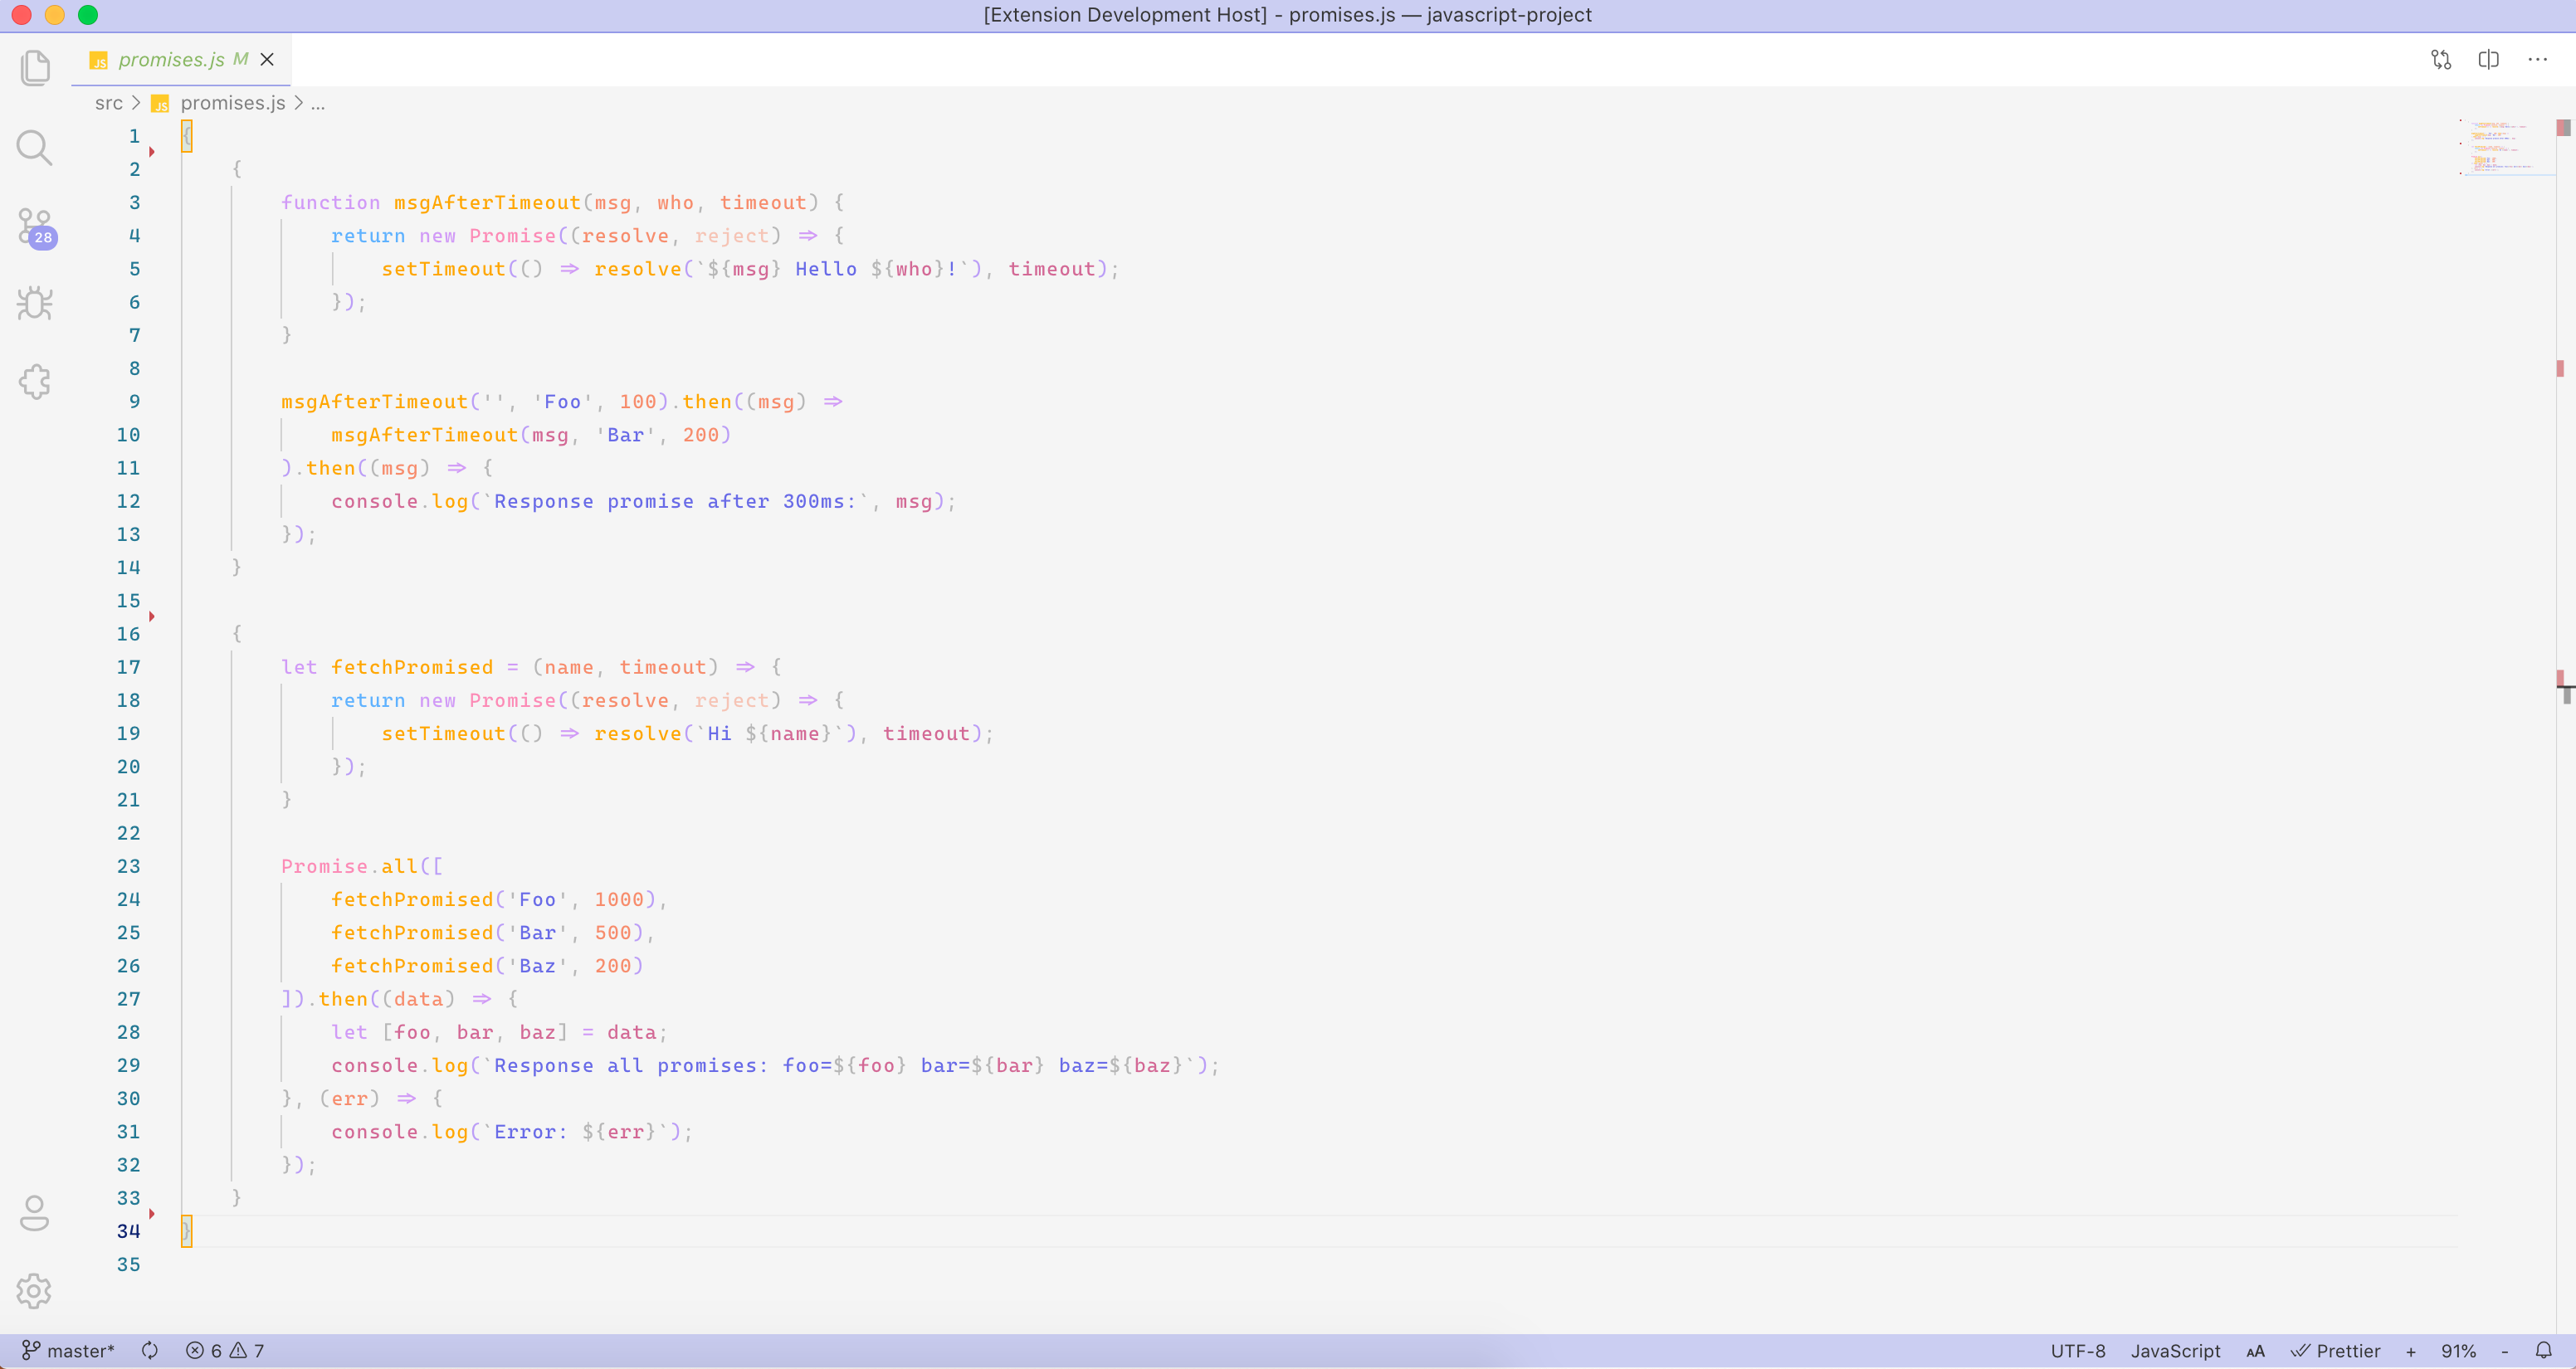Screen dimensions: 2576x1369
Task: Open the Manage gear menu
Action: [35, 1291]
